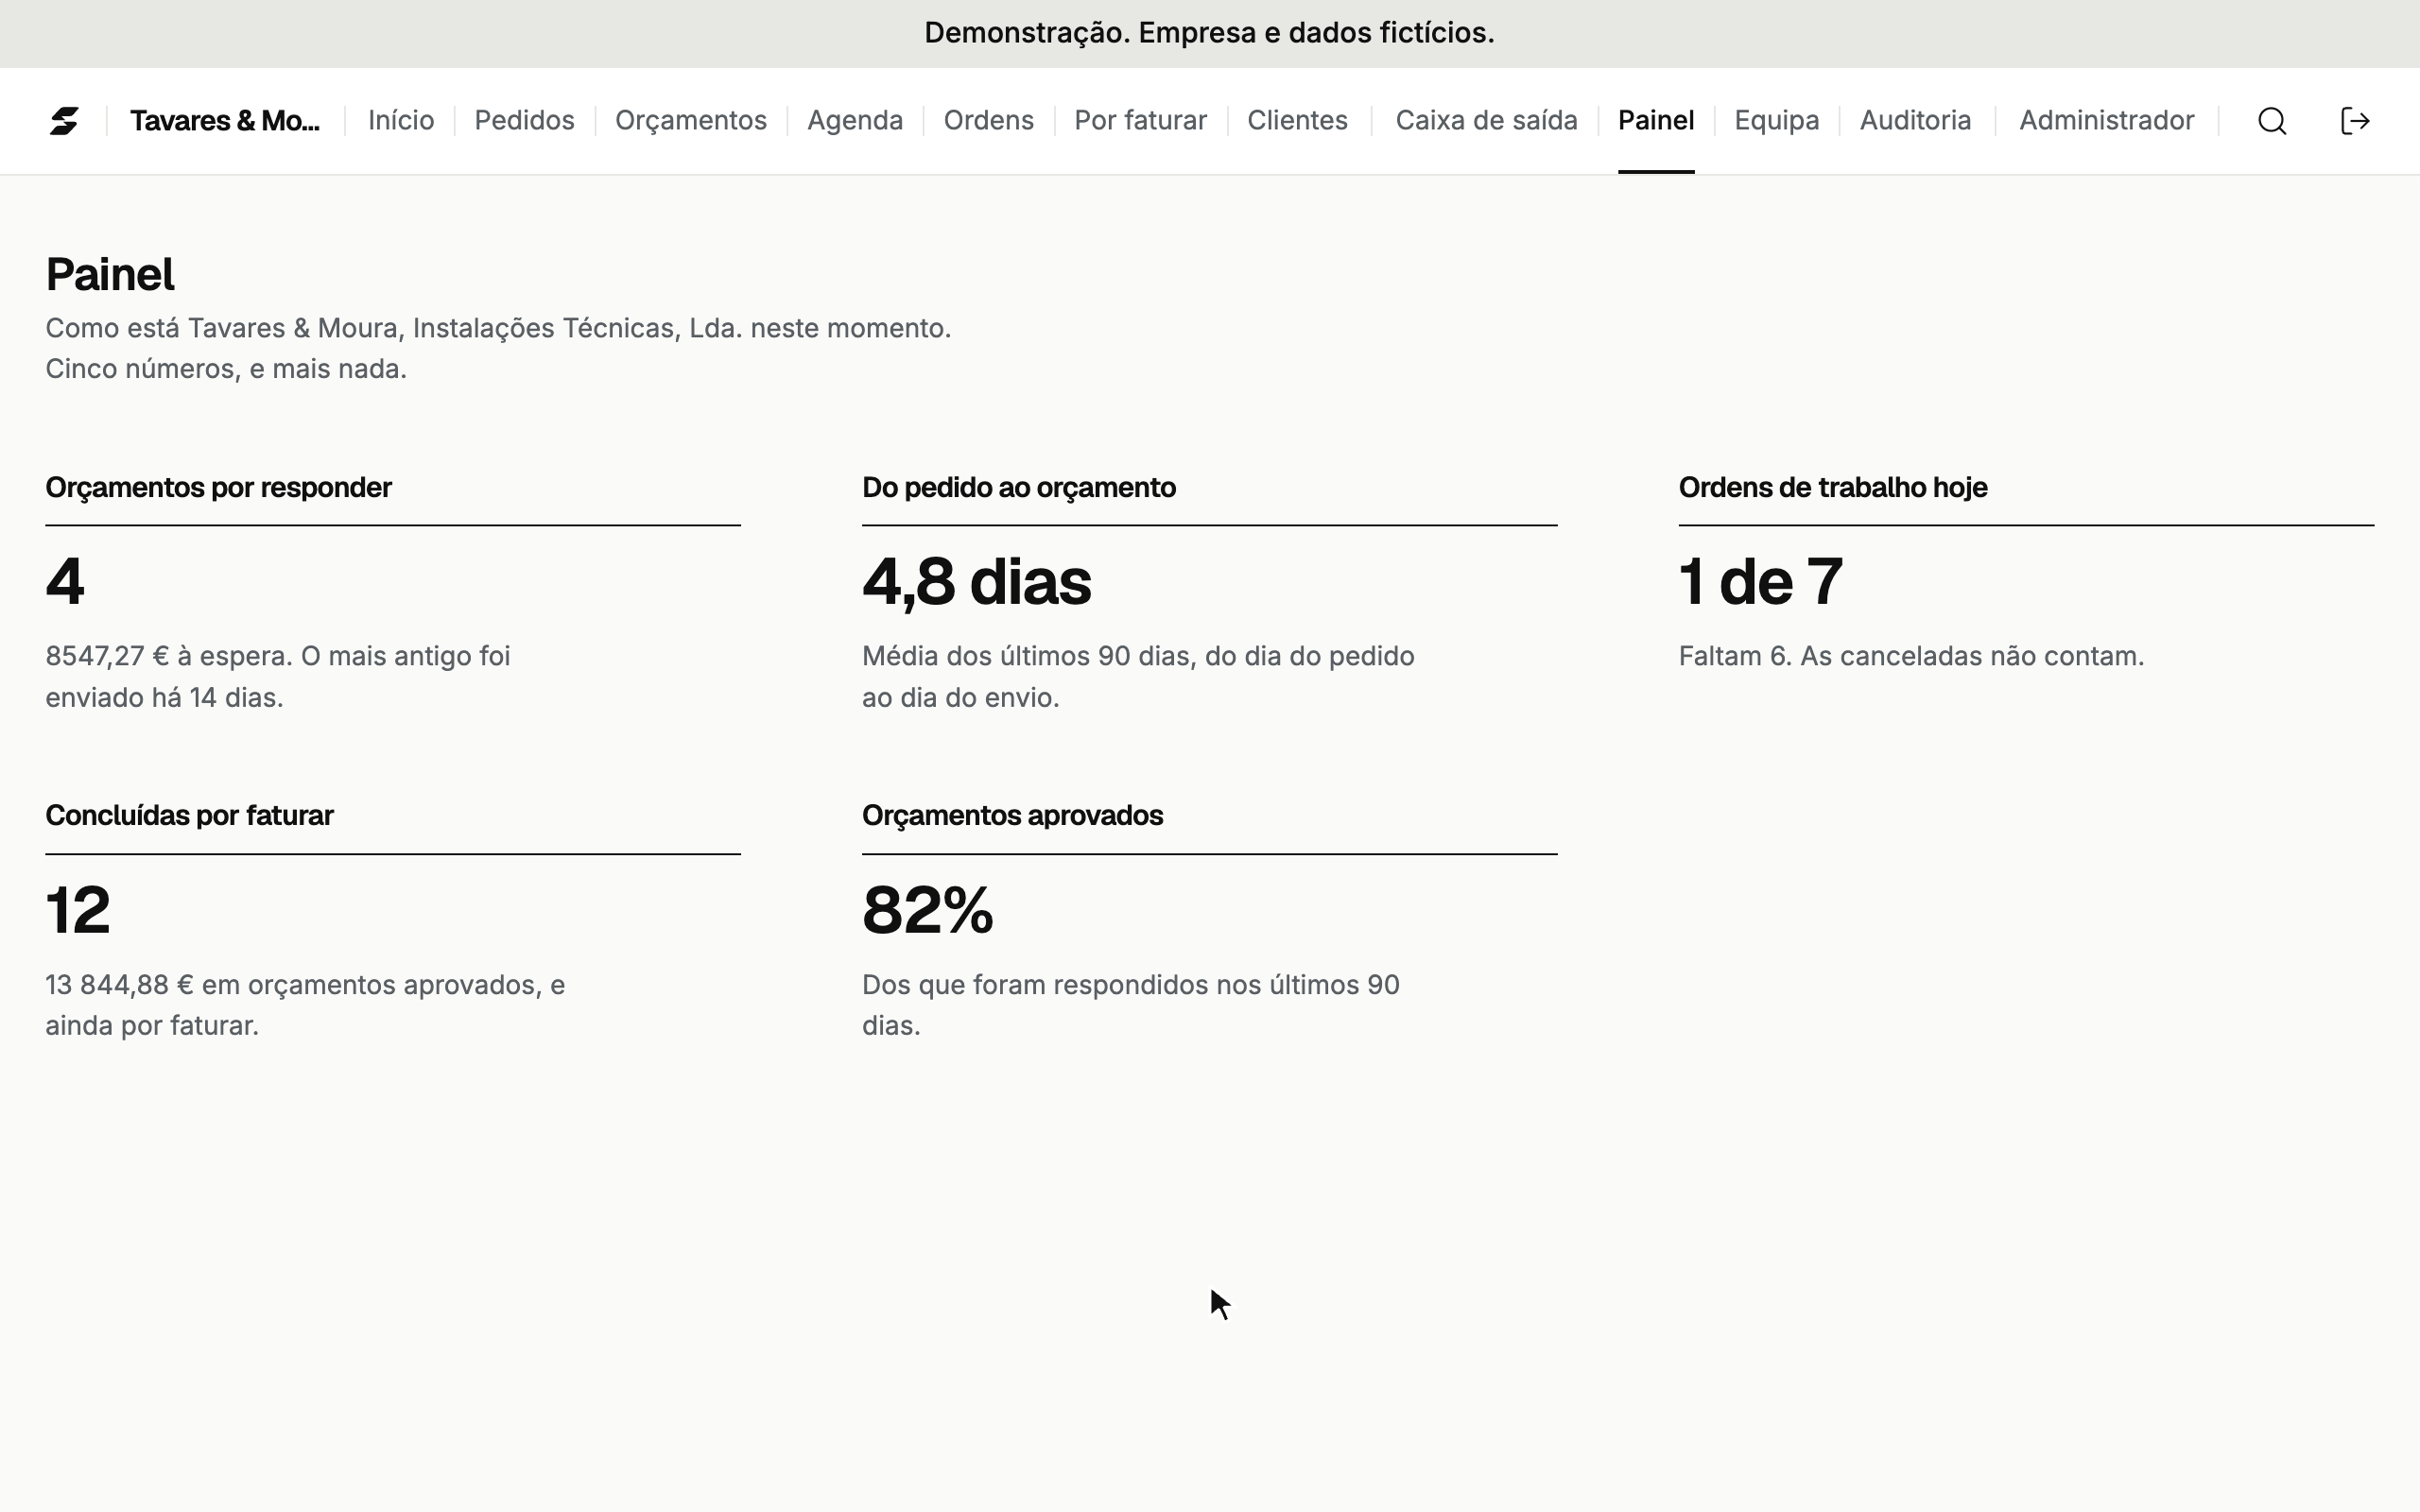
Task: Open the Tavares & Mo... company name
Action: 225,121
